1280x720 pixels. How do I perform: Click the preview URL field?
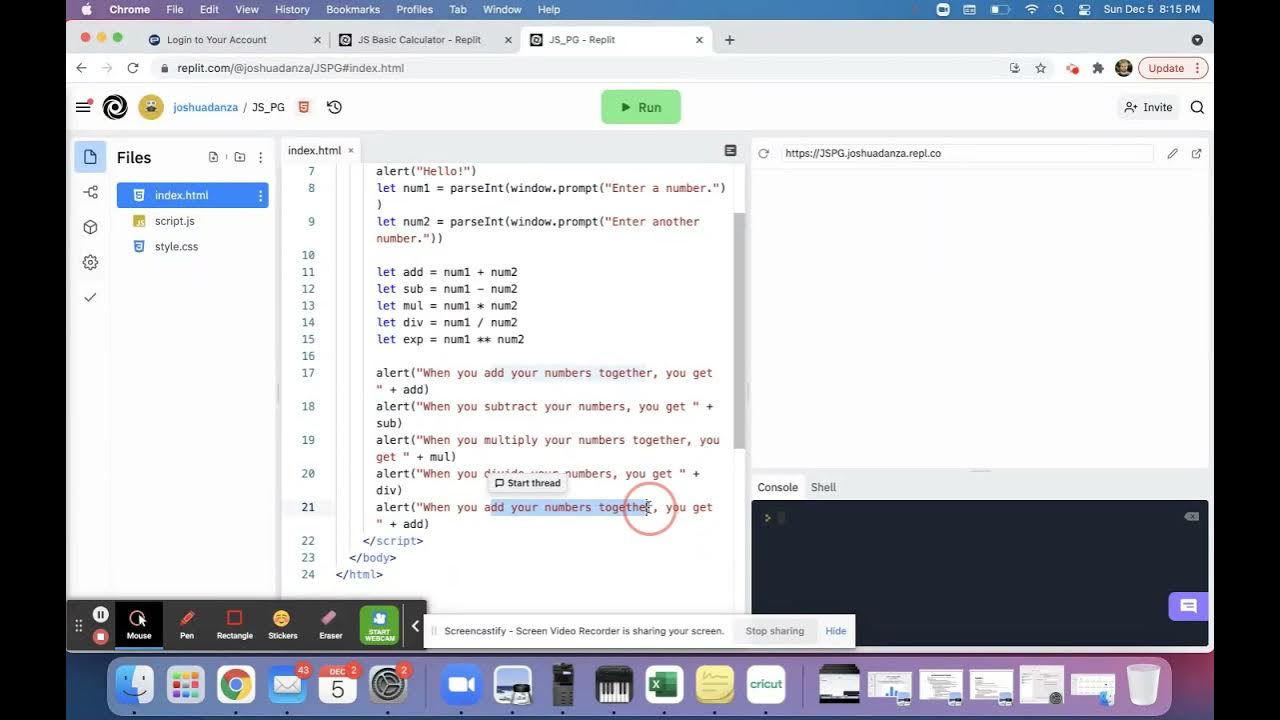967,153
